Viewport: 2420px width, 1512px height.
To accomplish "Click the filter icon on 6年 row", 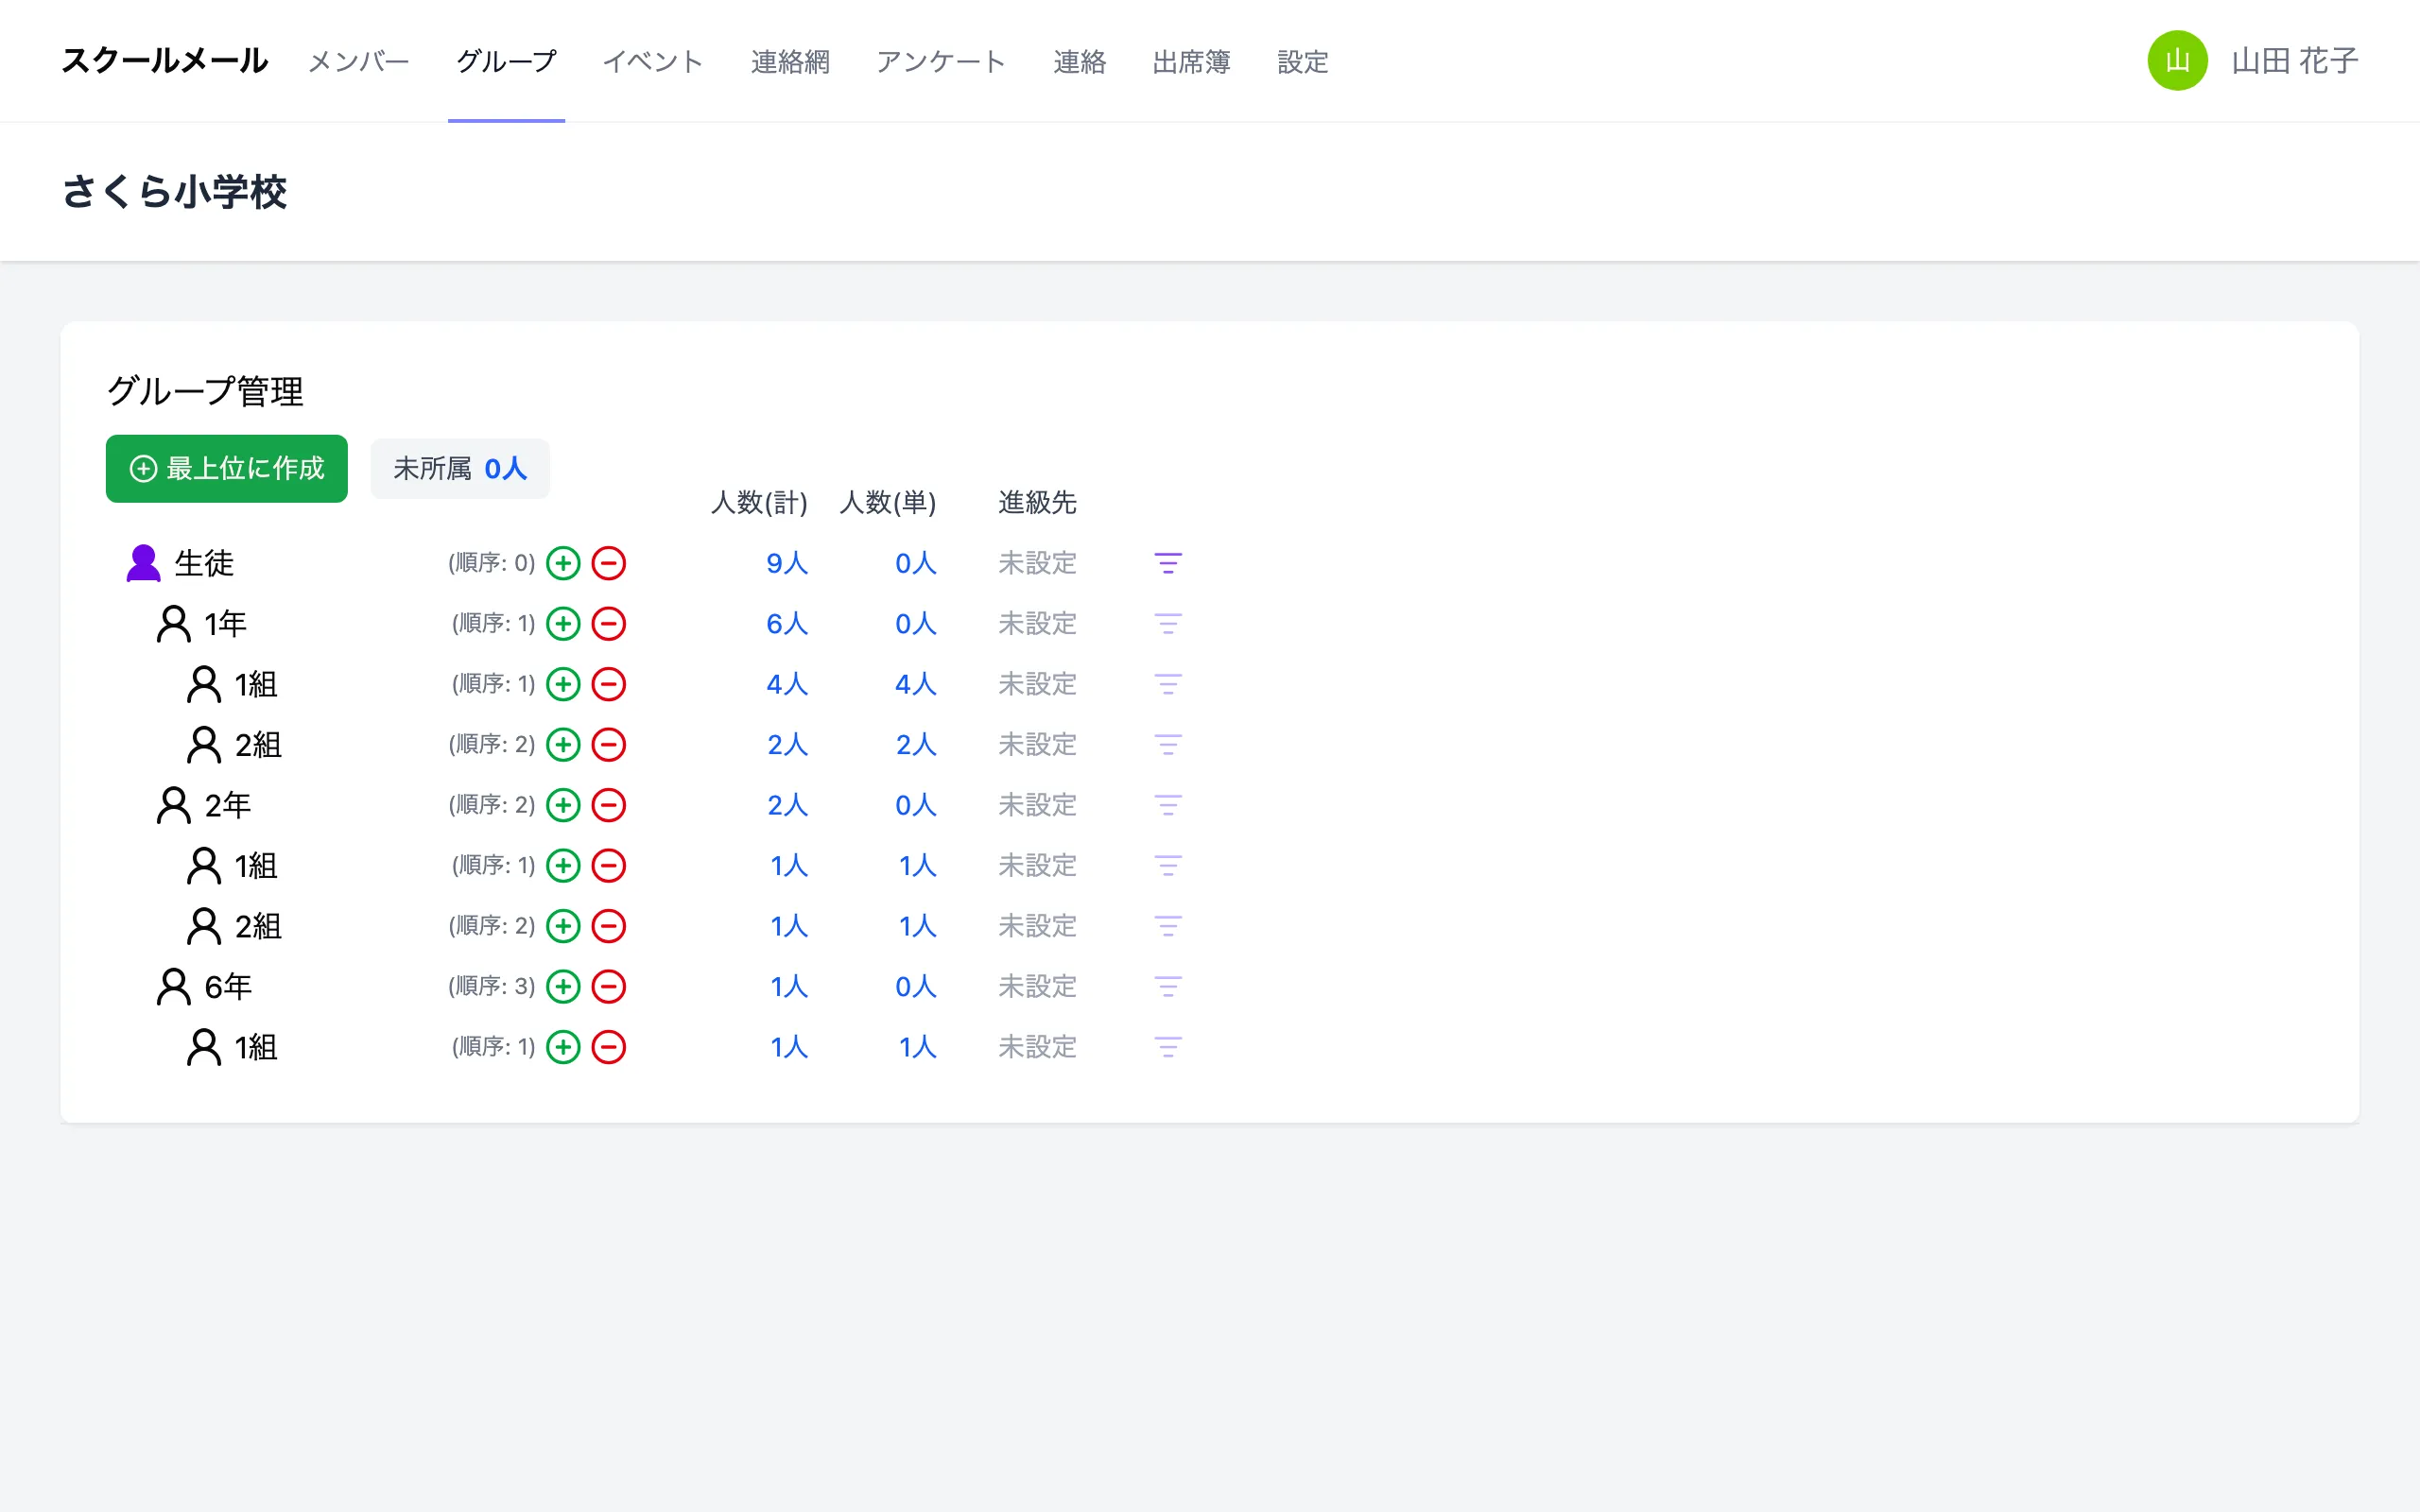I will coord(1168,987).
